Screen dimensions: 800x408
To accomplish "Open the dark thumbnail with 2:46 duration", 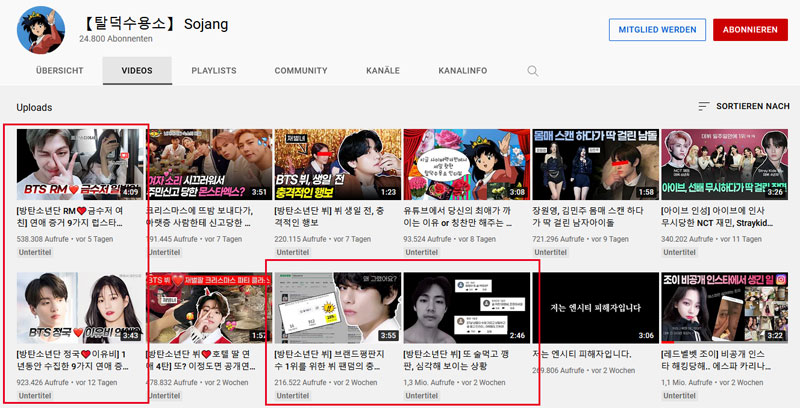I will pyautogui.click(x=467, y=308).
